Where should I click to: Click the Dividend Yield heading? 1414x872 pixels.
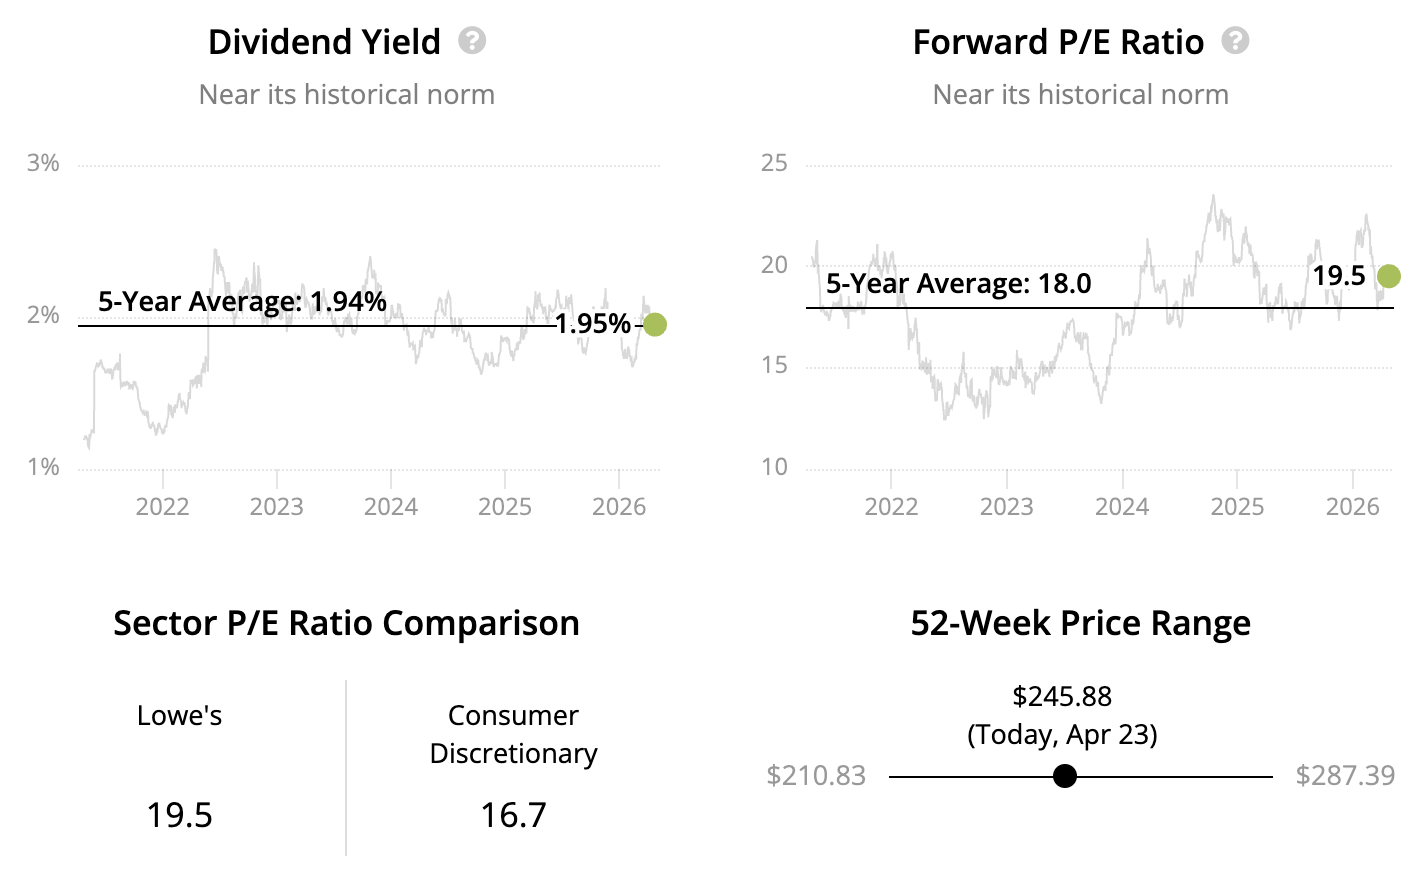click(x=324, y=42)
